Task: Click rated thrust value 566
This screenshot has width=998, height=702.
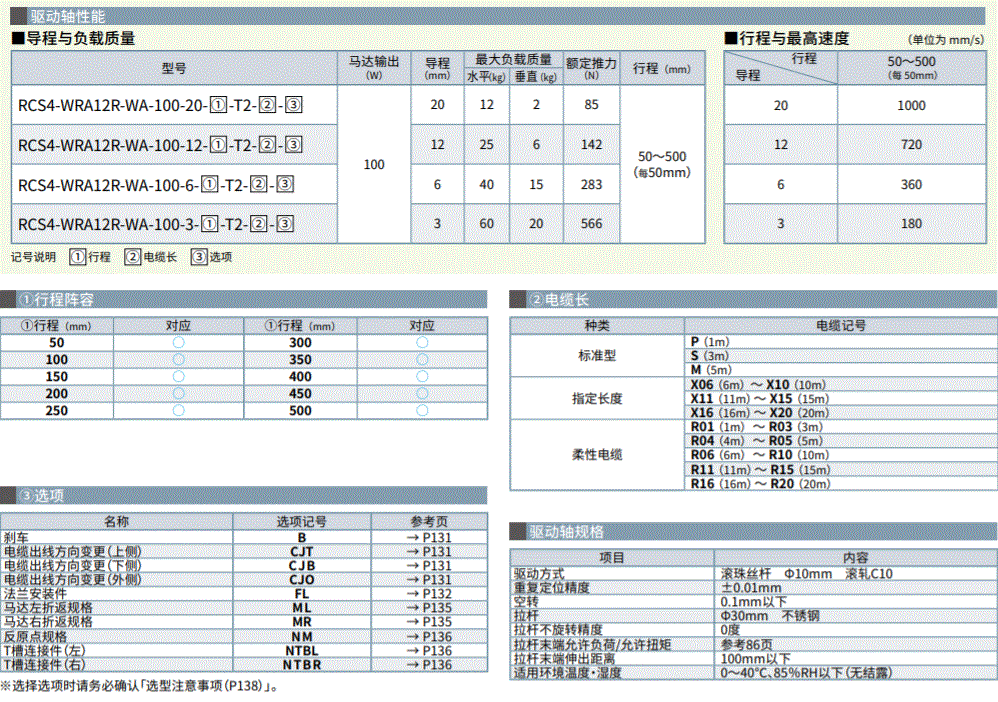Action: [x=591, y=223]
